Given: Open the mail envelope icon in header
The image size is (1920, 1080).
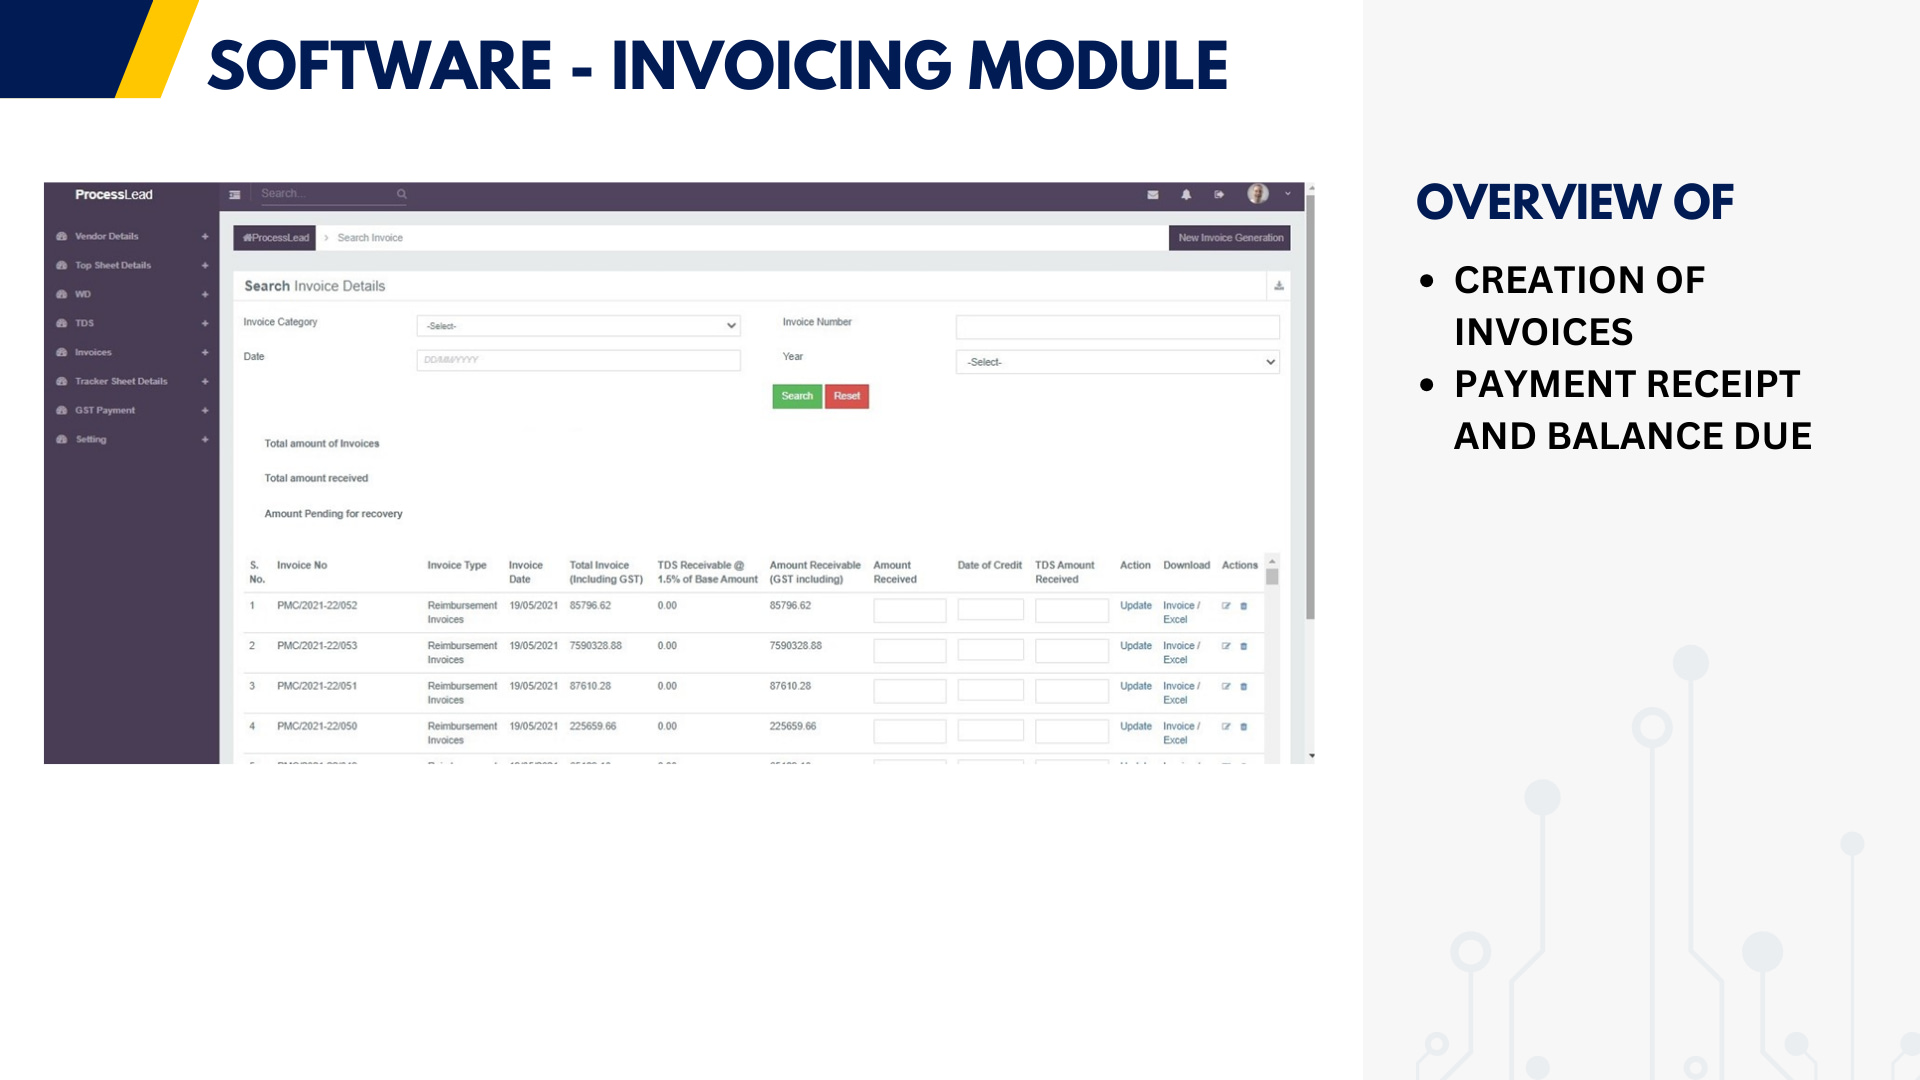Looking at the screenshot, I should (x=1153, y=195).
